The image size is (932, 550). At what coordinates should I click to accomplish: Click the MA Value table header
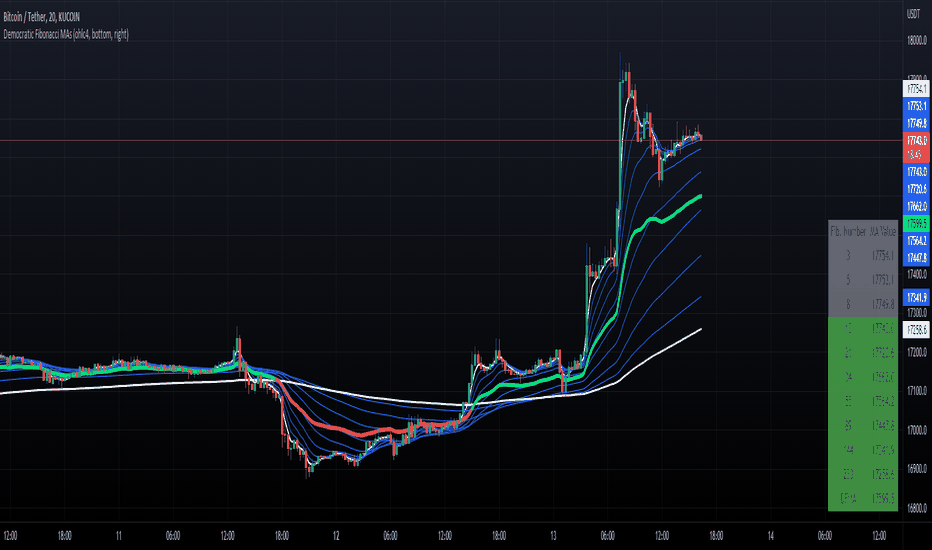click(x=883, y=231)
